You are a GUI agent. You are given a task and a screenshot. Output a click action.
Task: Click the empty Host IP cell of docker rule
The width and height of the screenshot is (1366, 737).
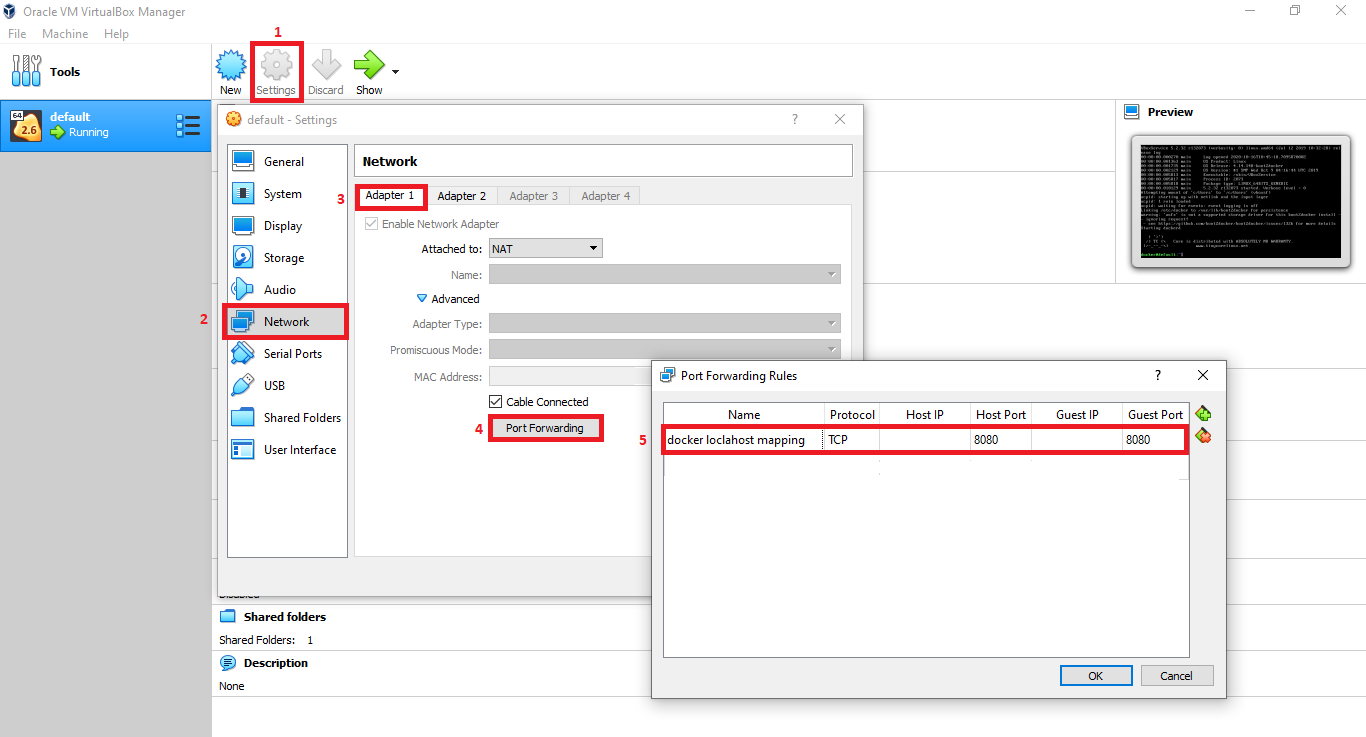point(925,440)
